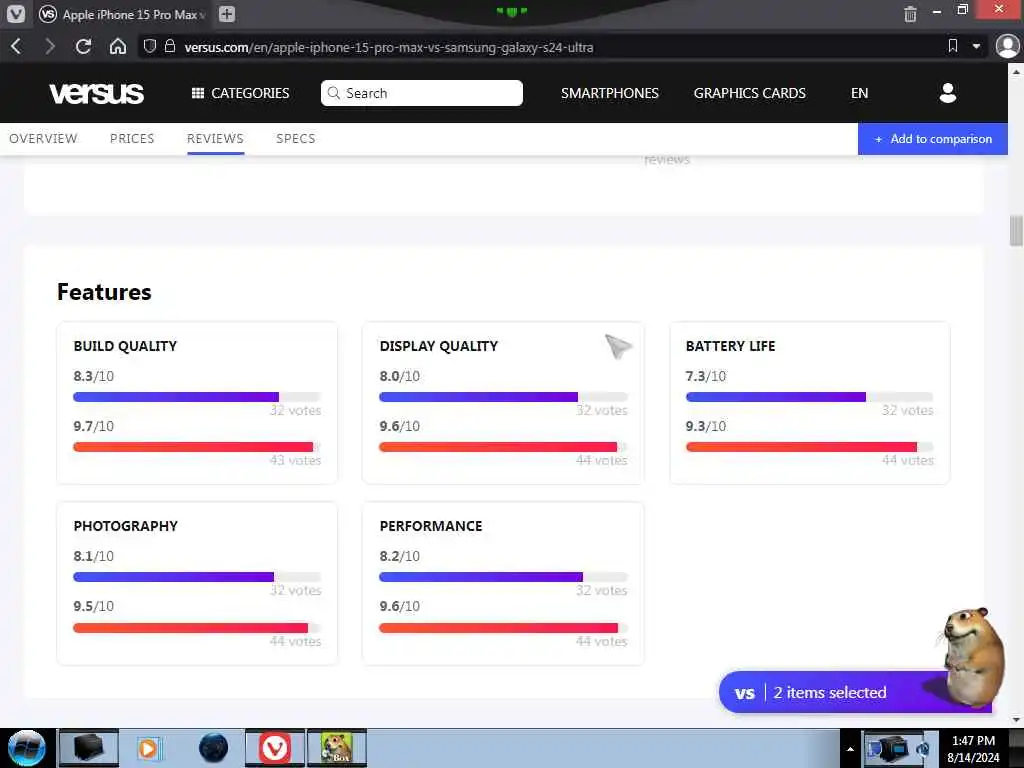Open black folder taskbar icon

89,748
